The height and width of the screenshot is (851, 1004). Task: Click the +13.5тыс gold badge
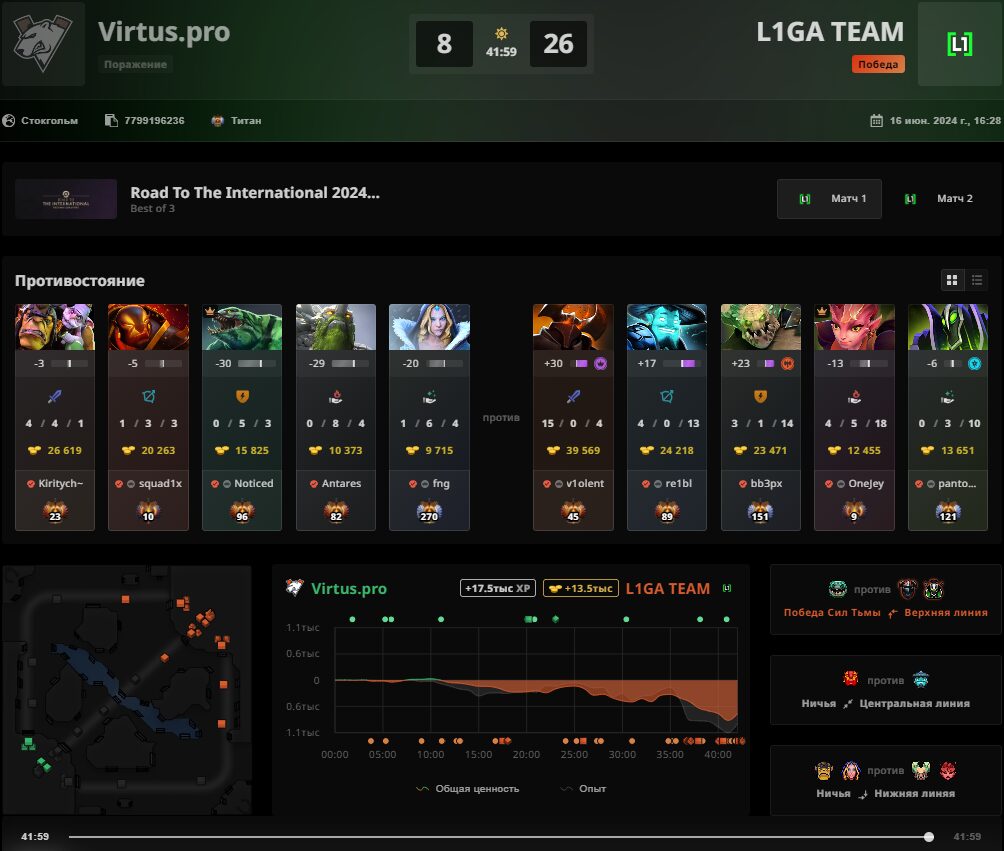point(581,588)
